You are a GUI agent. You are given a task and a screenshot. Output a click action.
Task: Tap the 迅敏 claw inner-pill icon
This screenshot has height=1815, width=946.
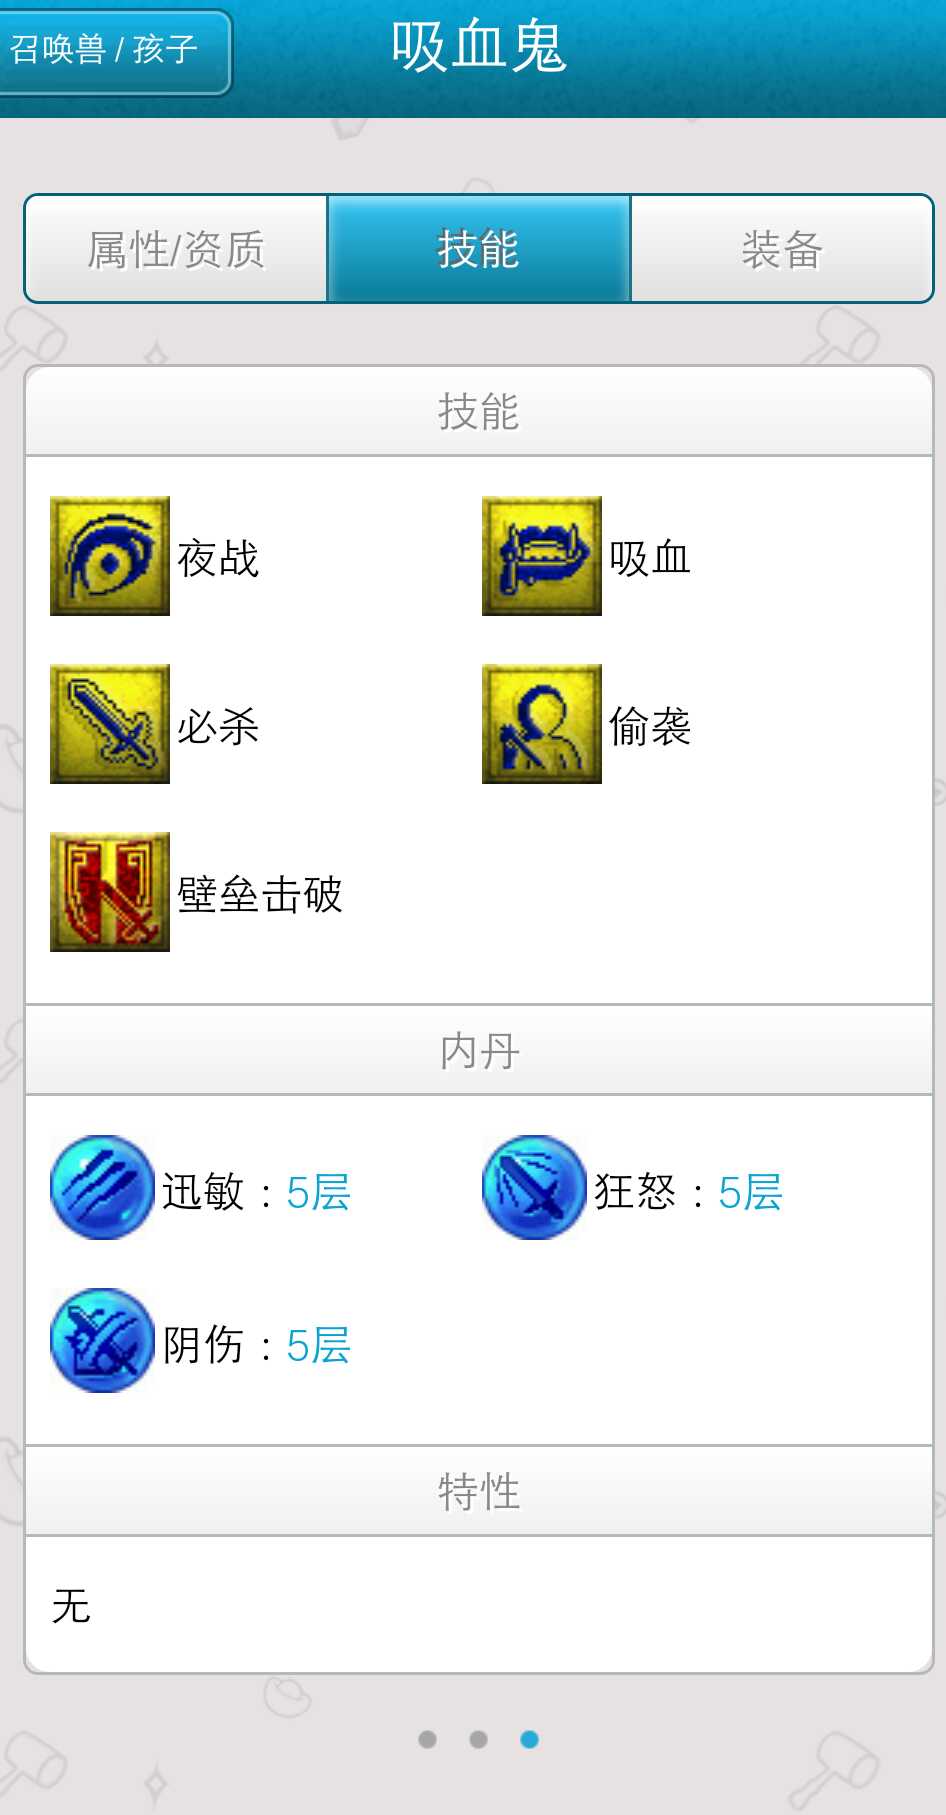[x=102, y=1187]
